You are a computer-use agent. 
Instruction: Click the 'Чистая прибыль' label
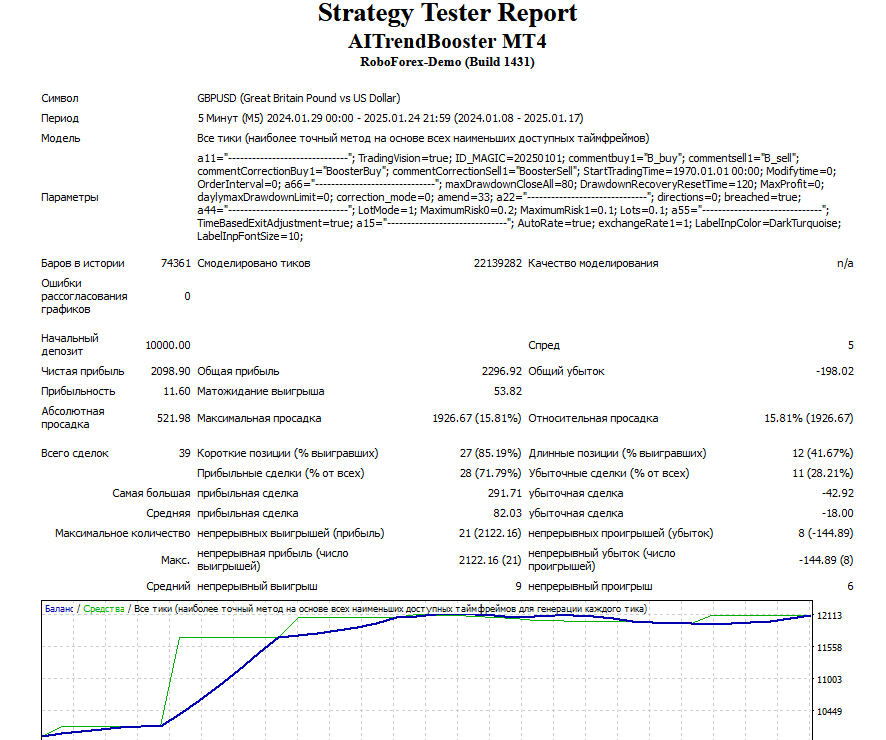point(82,371)
